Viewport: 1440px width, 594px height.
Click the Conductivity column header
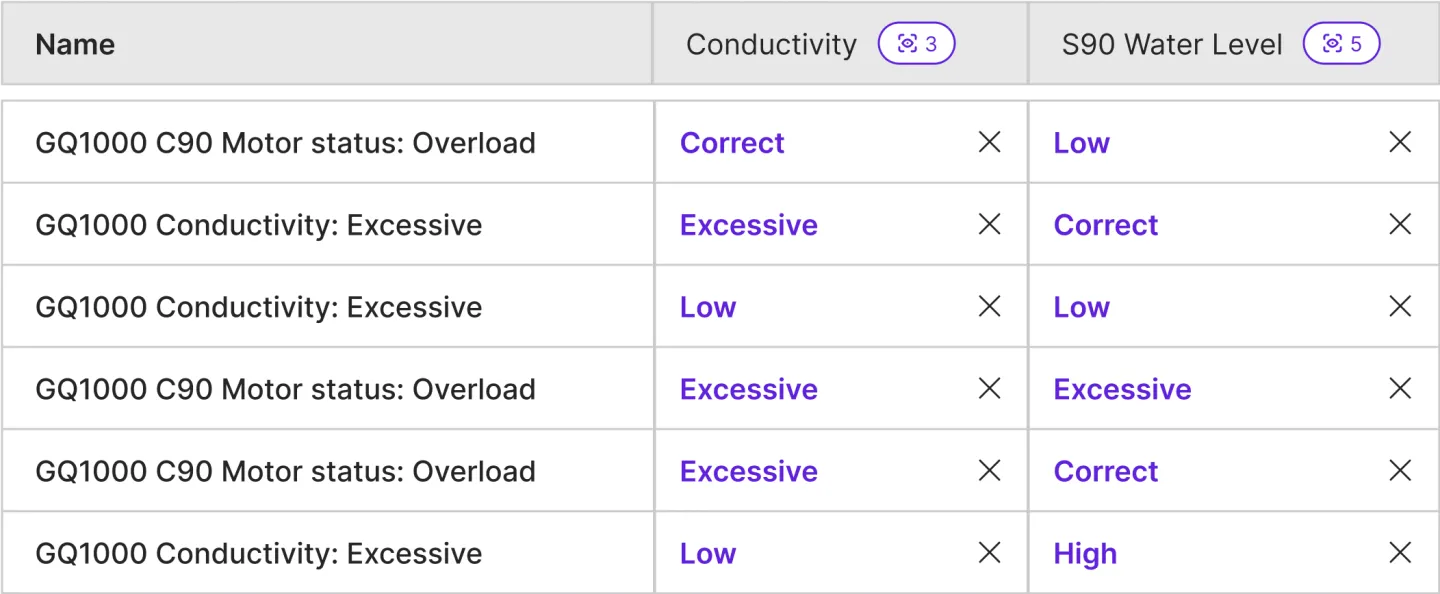771,45
